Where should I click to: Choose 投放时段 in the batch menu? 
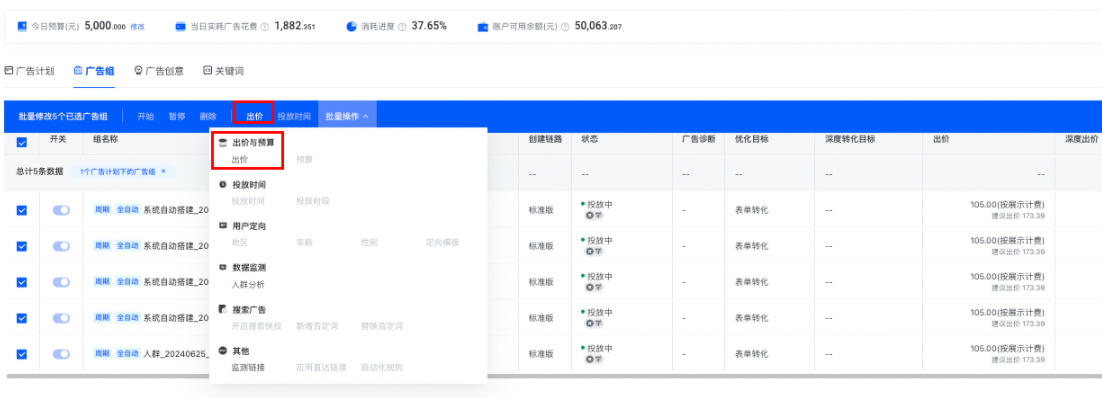313,201
